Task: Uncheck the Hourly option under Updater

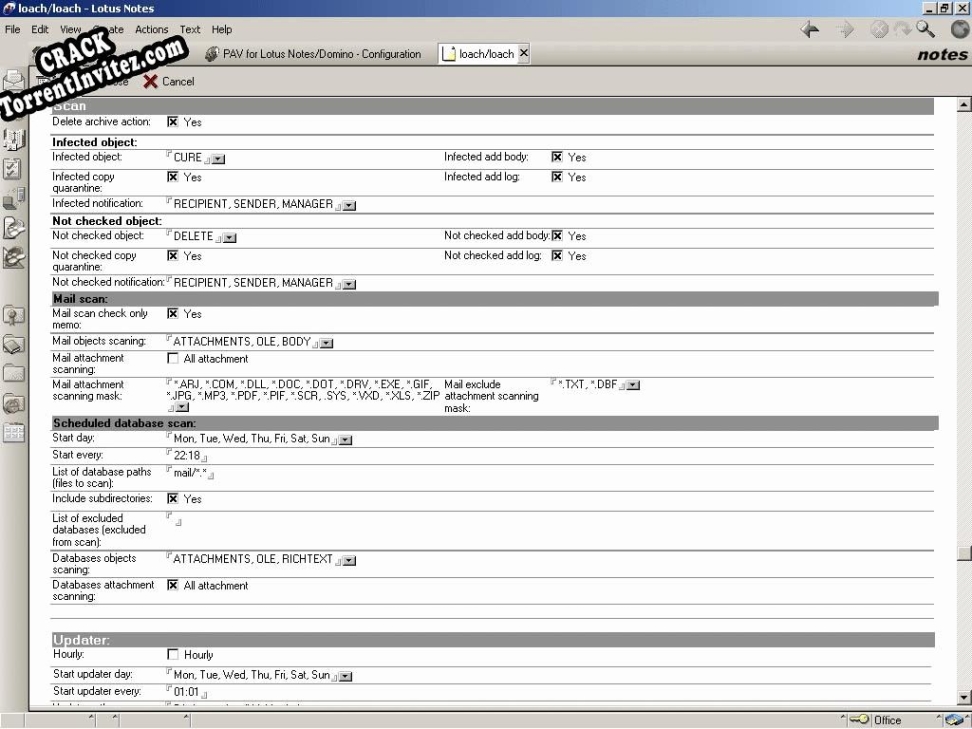Action: tap(174, 654)
